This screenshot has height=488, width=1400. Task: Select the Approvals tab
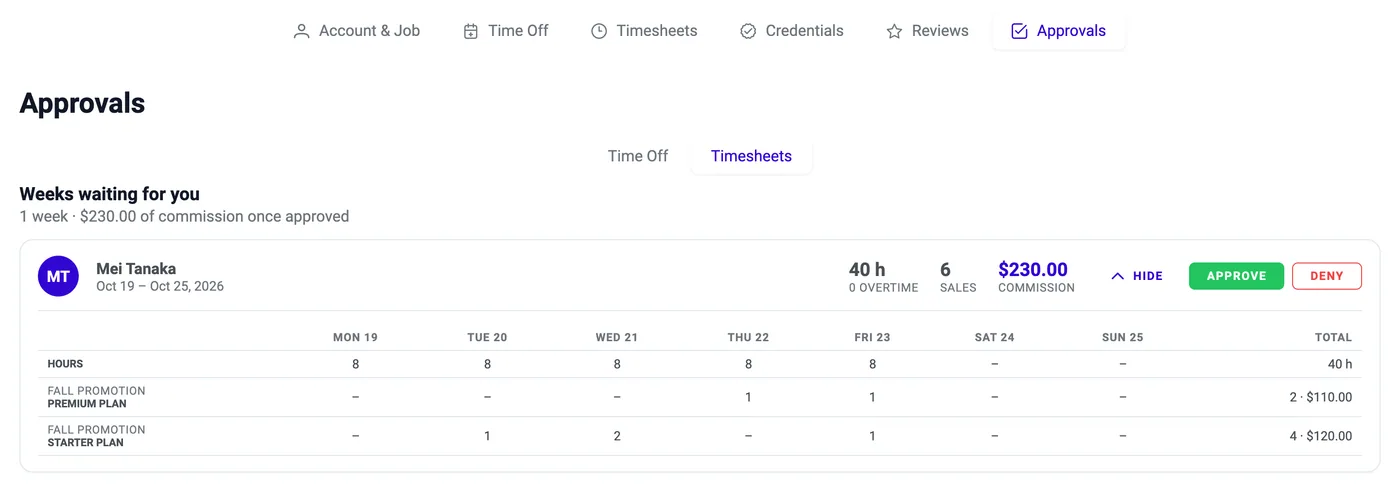(1058, 31)
